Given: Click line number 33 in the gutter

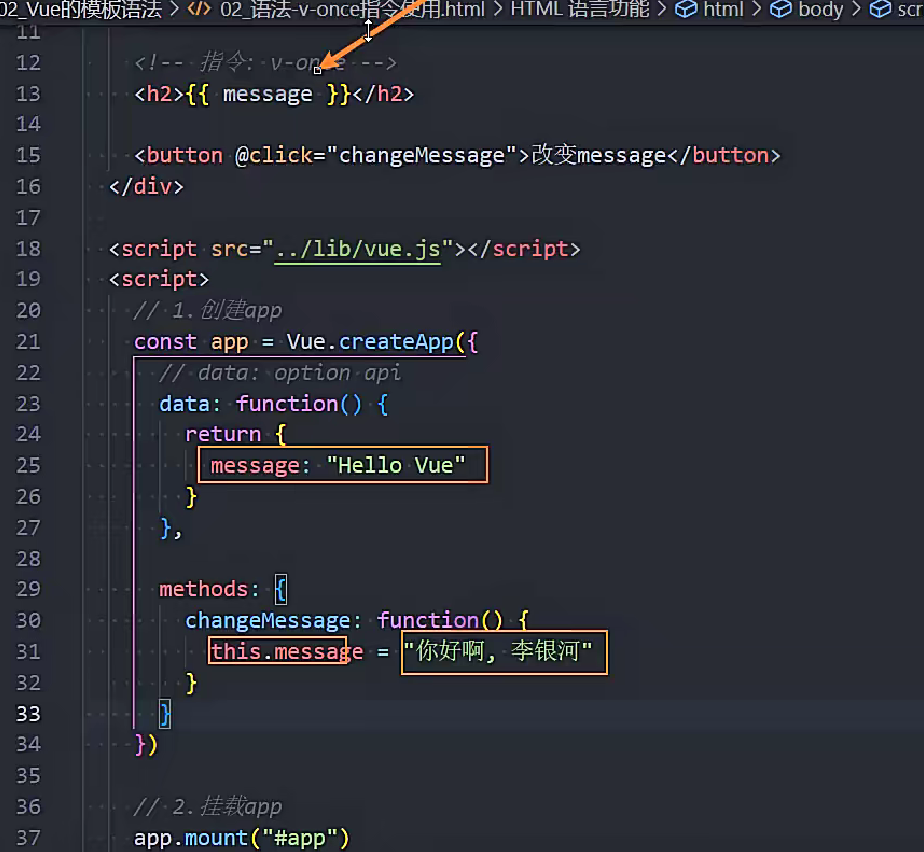Looking at the screenshot, I should pos(28,714).
